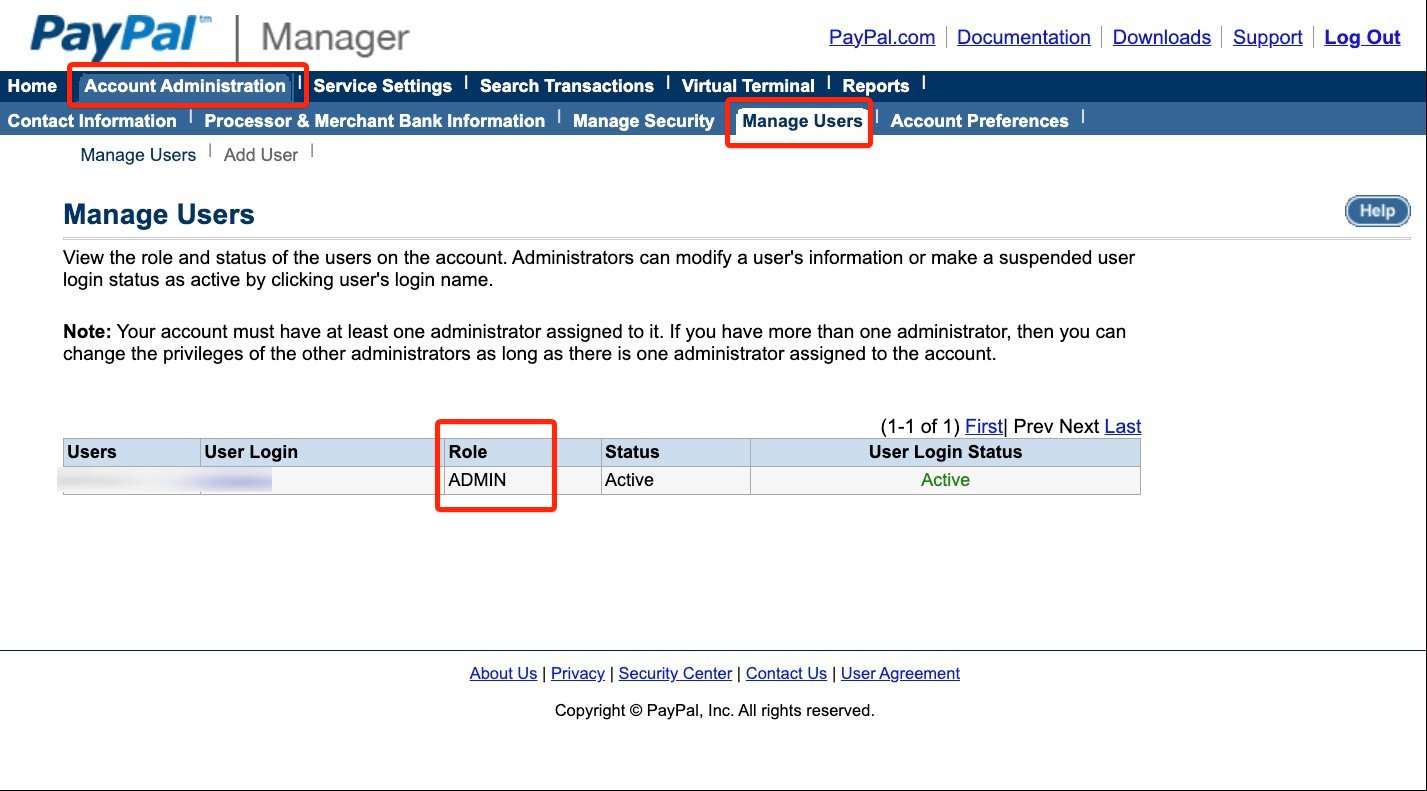Viewport: 1427px width, 791px height.
Task: Click the Add User link
Action: [x=261, y=155]
